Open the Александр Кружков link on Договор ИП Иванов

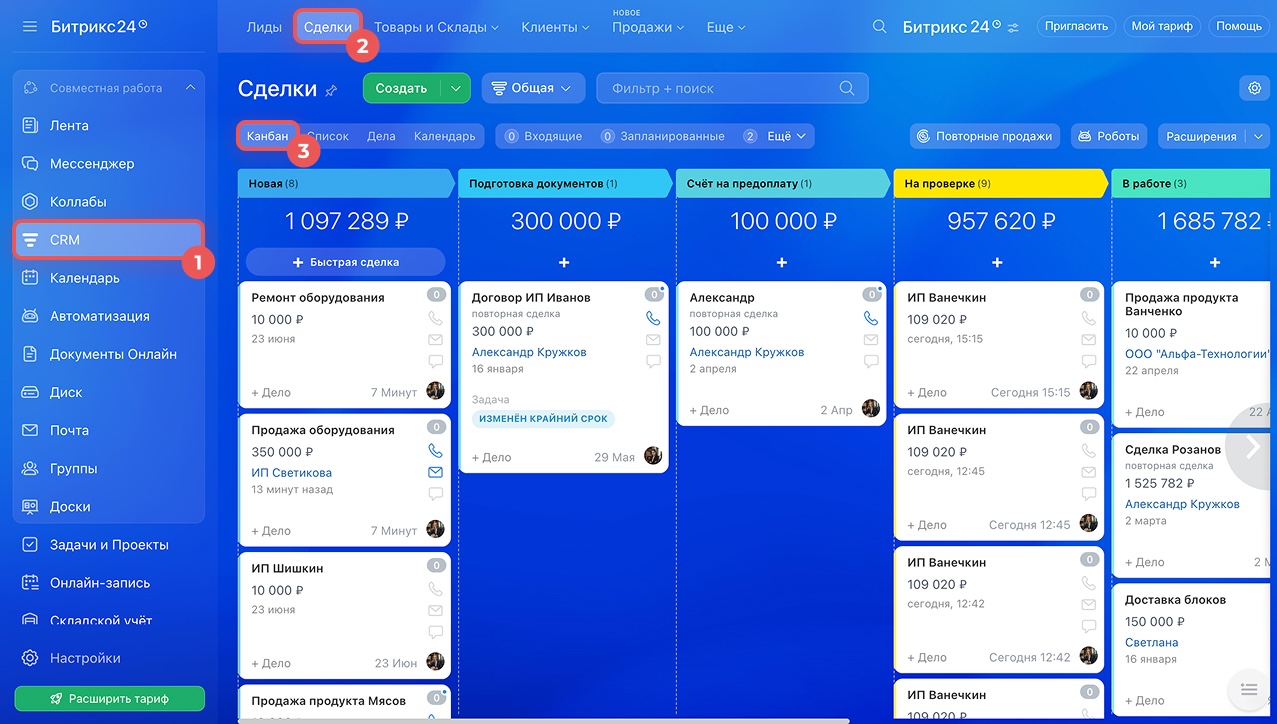(529, 352)
